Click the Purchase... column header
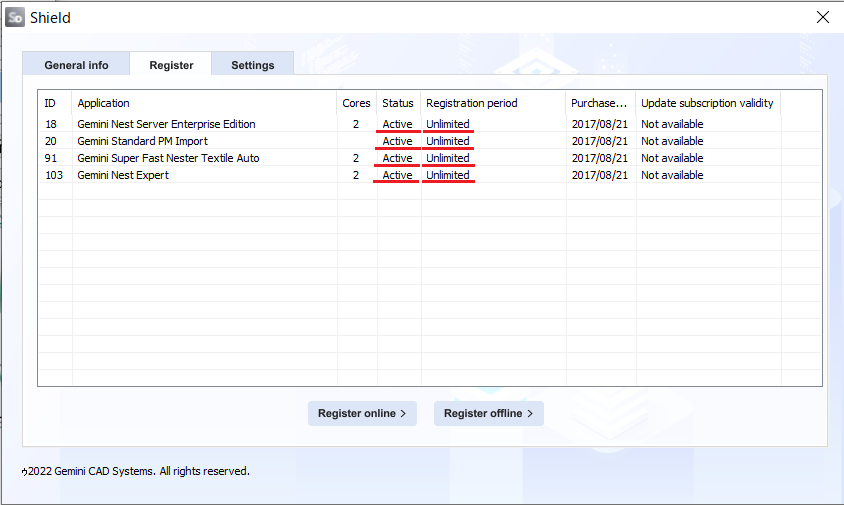This screenshot has height=505, width=844. coord(600,103)
